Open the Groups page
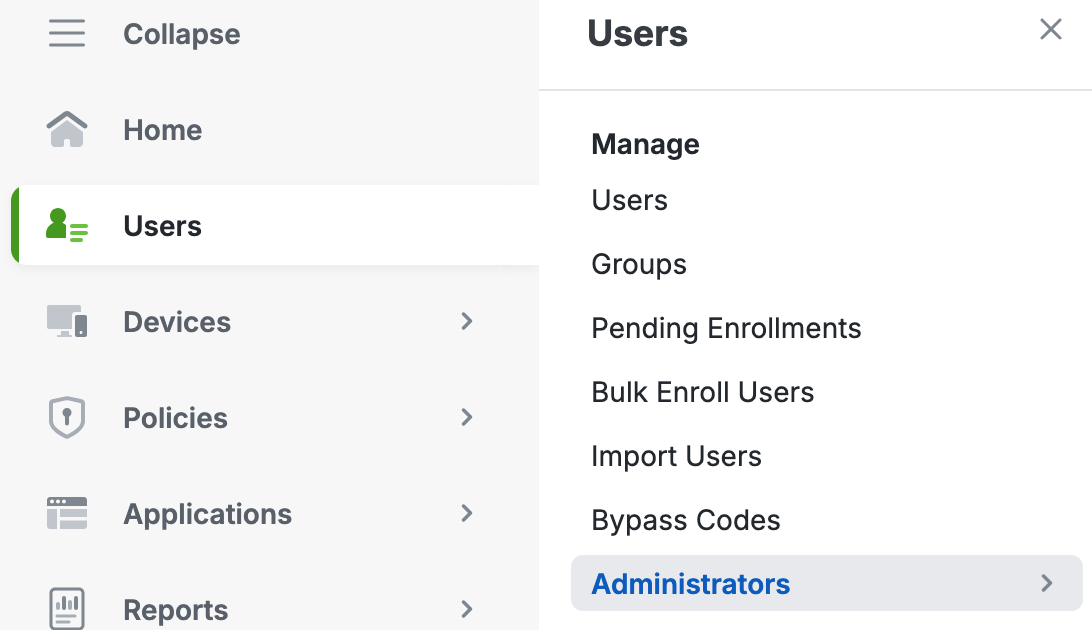Viewport: 1092px width, 630px height. (639, 265)
